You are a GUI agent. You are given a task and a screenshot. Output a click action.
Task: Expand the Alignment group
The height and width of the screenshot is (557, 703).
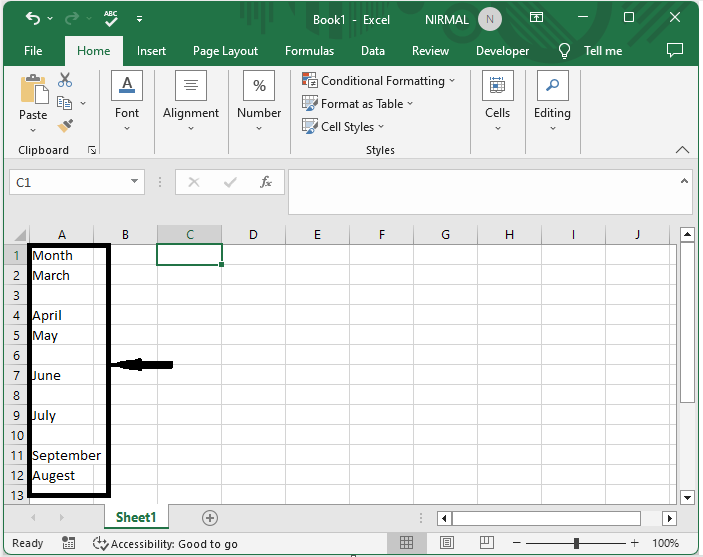pyautogui.click(x=191, y=101)
